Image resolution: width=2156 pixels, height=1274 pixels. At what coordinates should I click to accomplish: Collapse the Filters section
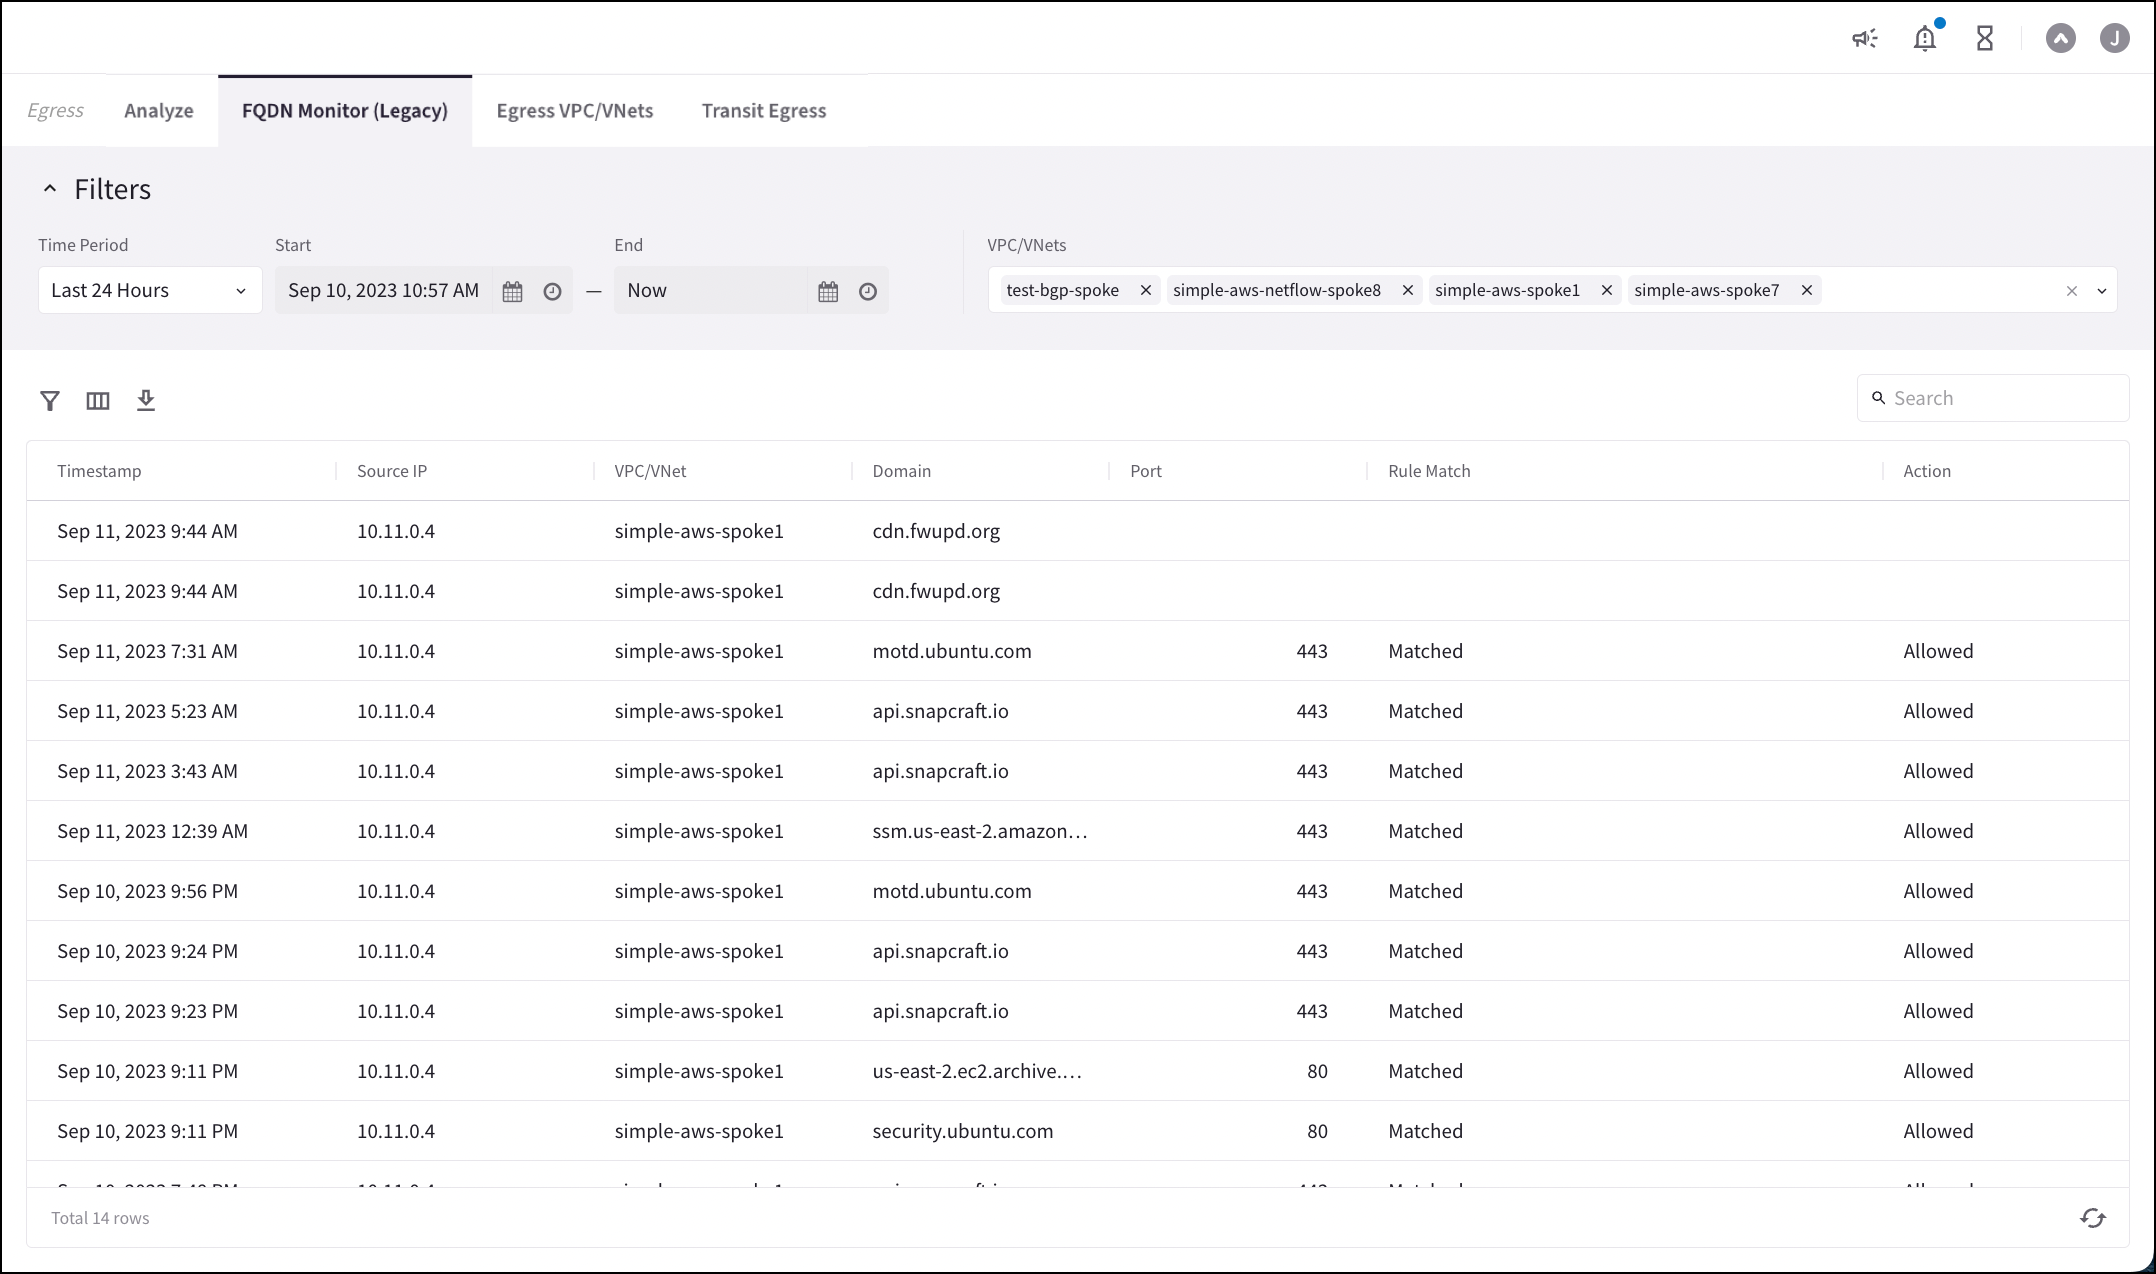pyautogui.click(x=50, y=189)
